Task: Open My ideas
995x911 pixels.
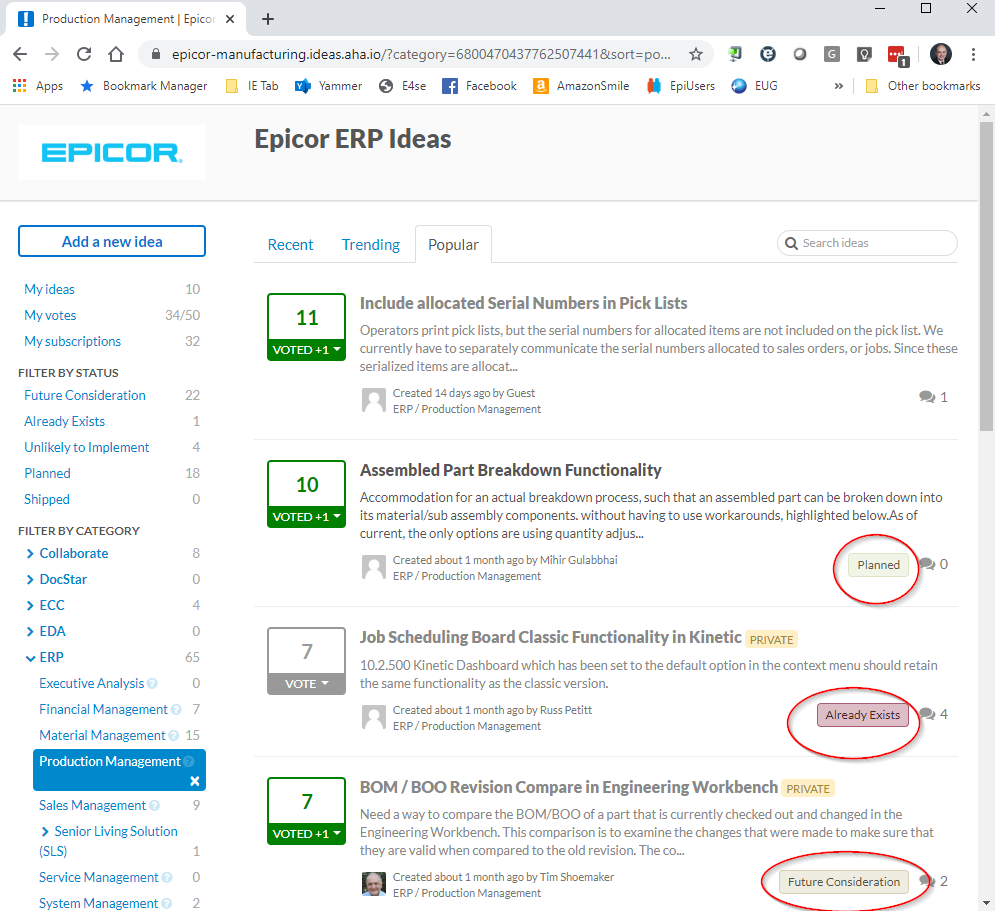Action: [x=49, y=289]
